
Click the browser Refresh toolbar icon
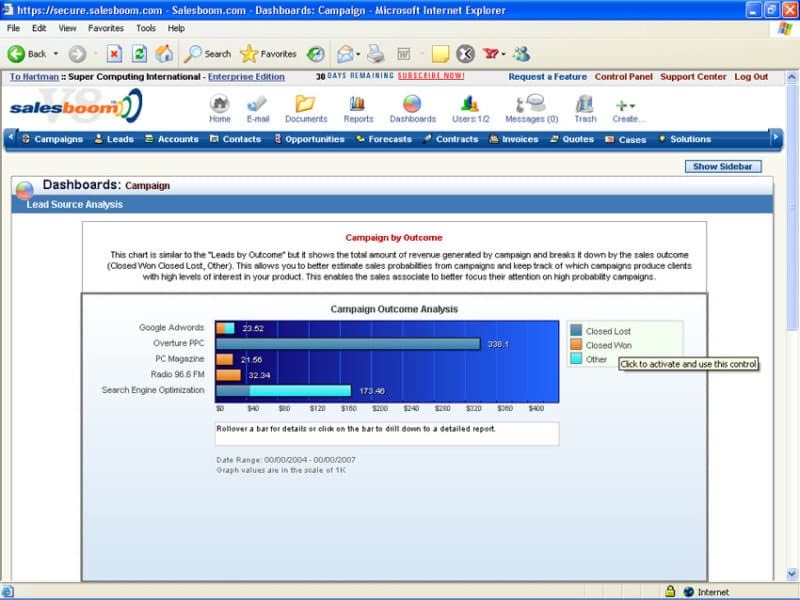tap(139, 54)
